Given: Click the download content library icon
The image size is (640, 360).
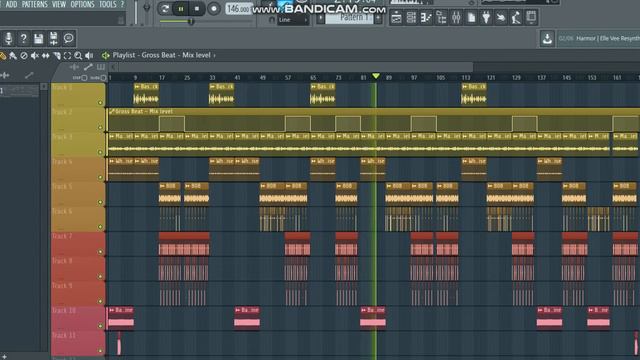Looking at the screenshot, I should [x=547, y=38].
